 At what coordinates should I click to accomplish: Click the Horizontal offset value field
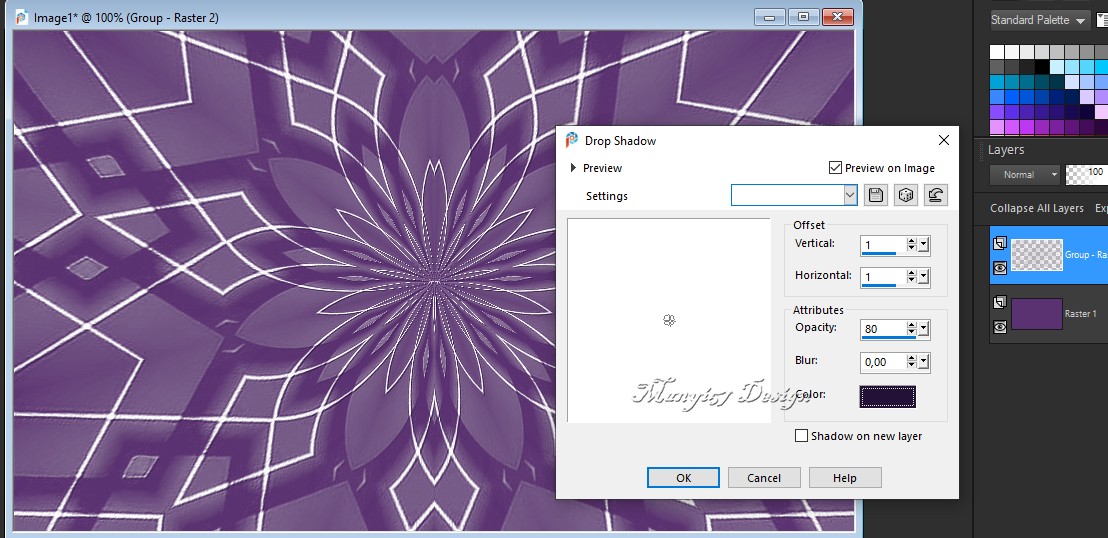(x=883, y=277)
